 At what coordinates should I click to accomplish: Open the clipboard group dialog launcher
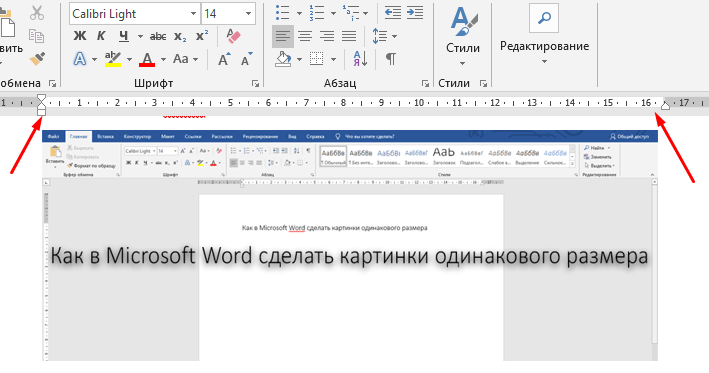[x=53, y=83]
